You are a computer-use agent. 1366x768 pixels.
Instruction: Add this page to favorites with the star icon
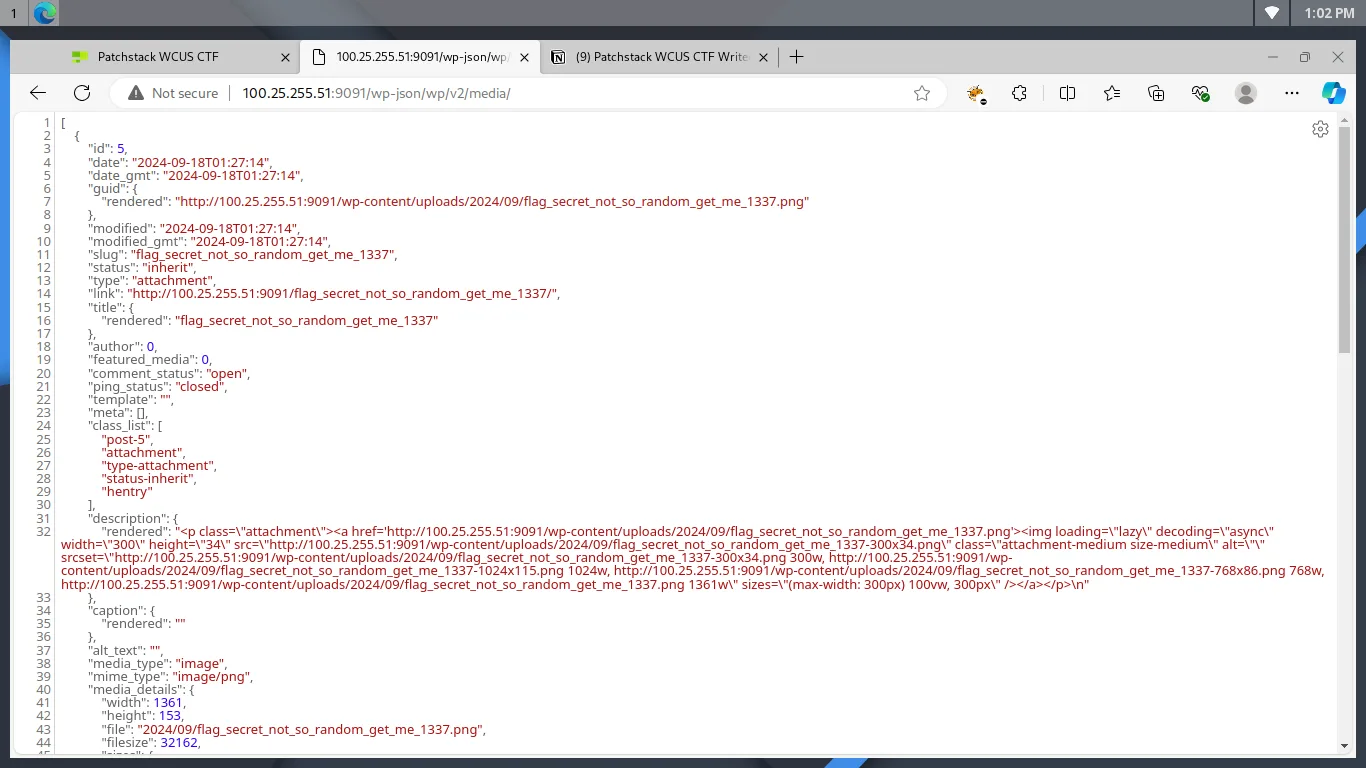coord(922,93)
